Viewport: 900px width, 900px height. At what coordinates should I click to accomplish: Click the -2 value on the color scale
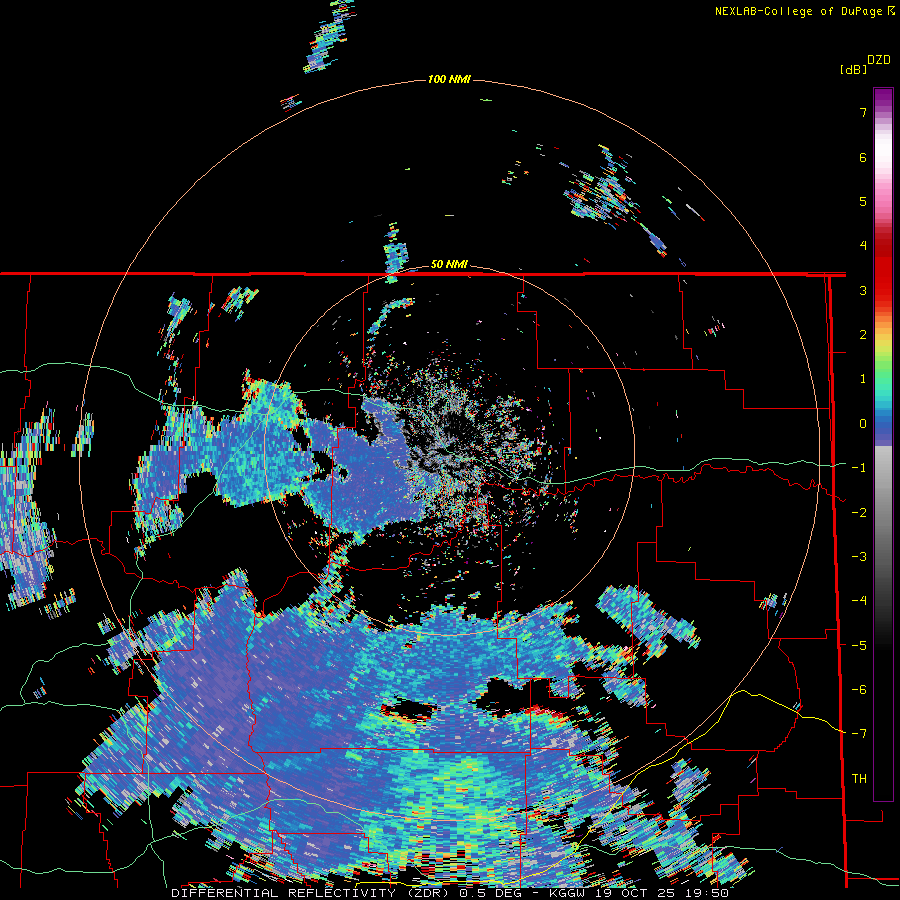[x=859, y=513]
